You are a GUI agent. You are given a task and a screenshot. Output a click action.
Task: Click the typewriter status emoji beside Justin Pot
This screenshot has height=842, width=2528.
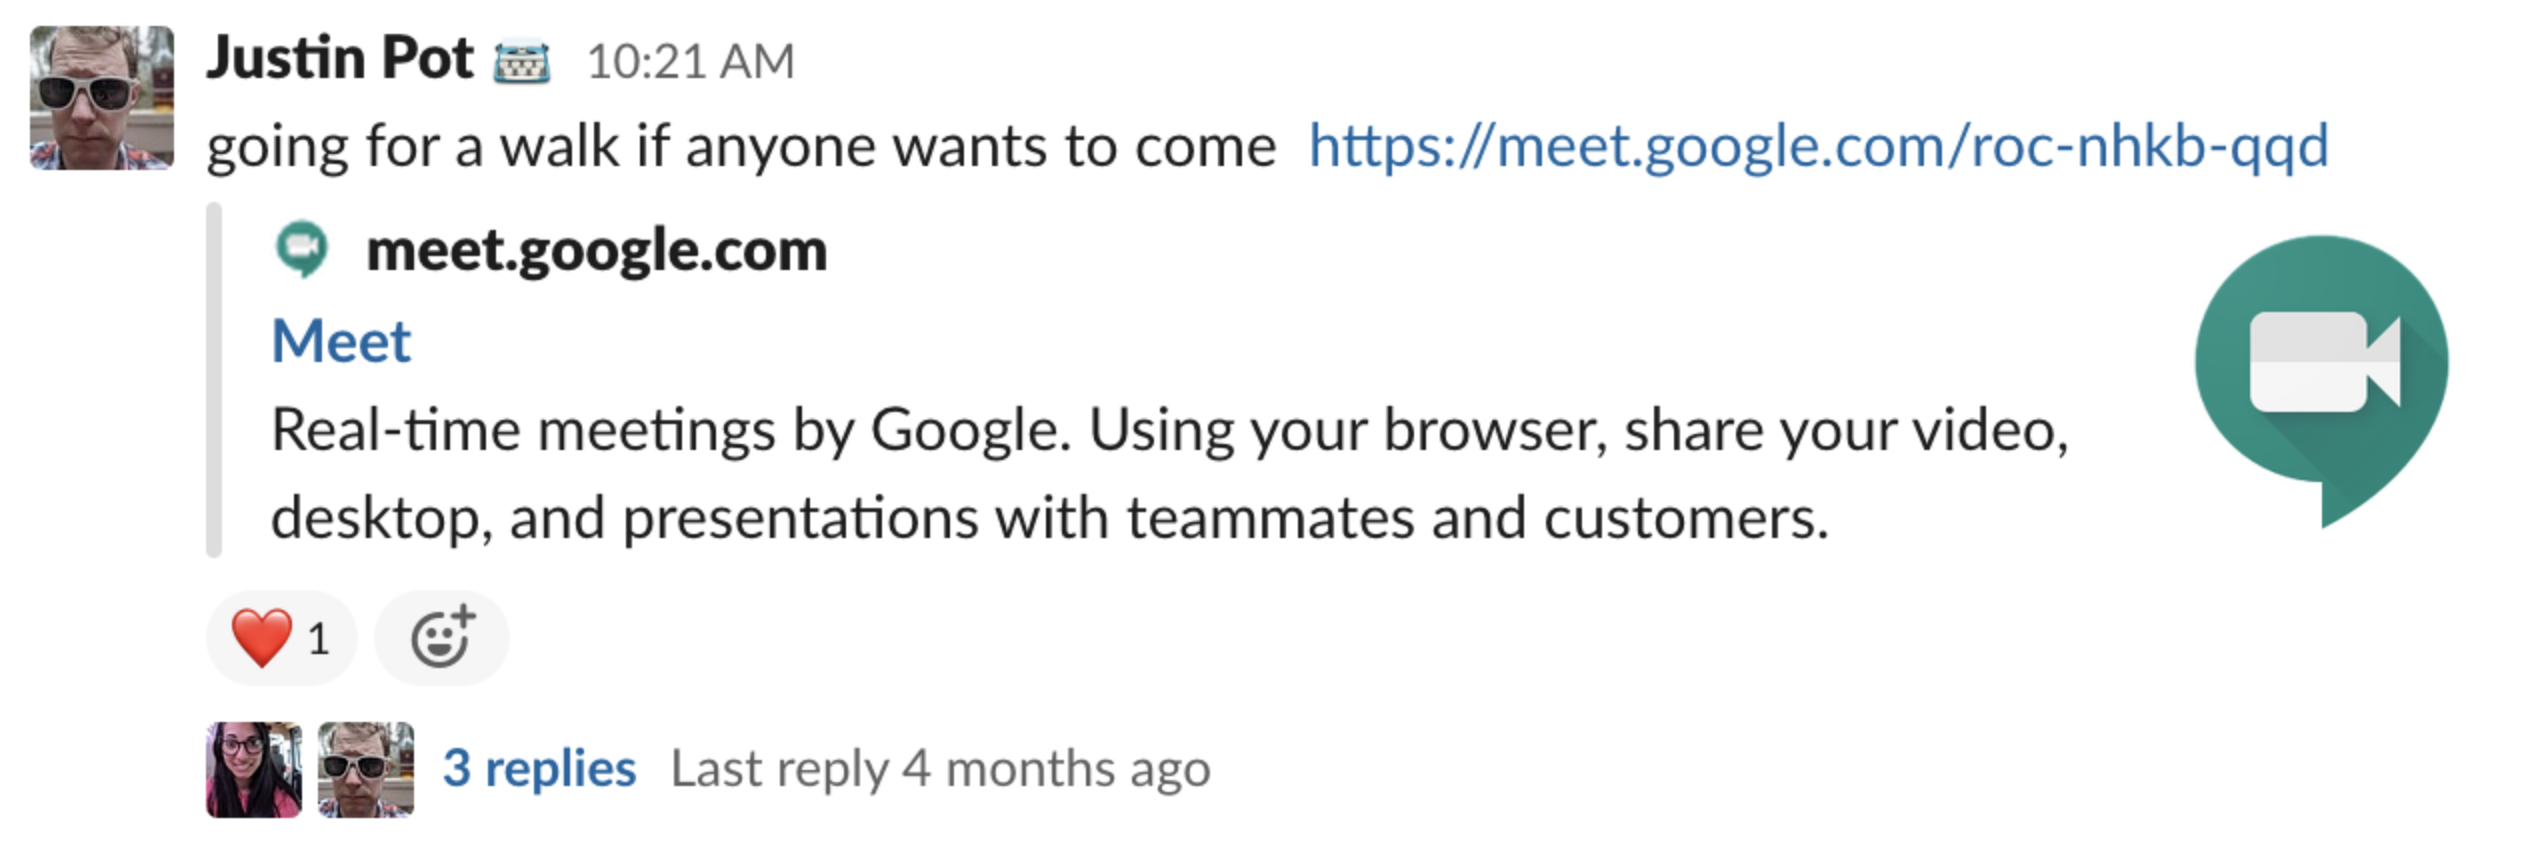[x=521, y=62]
